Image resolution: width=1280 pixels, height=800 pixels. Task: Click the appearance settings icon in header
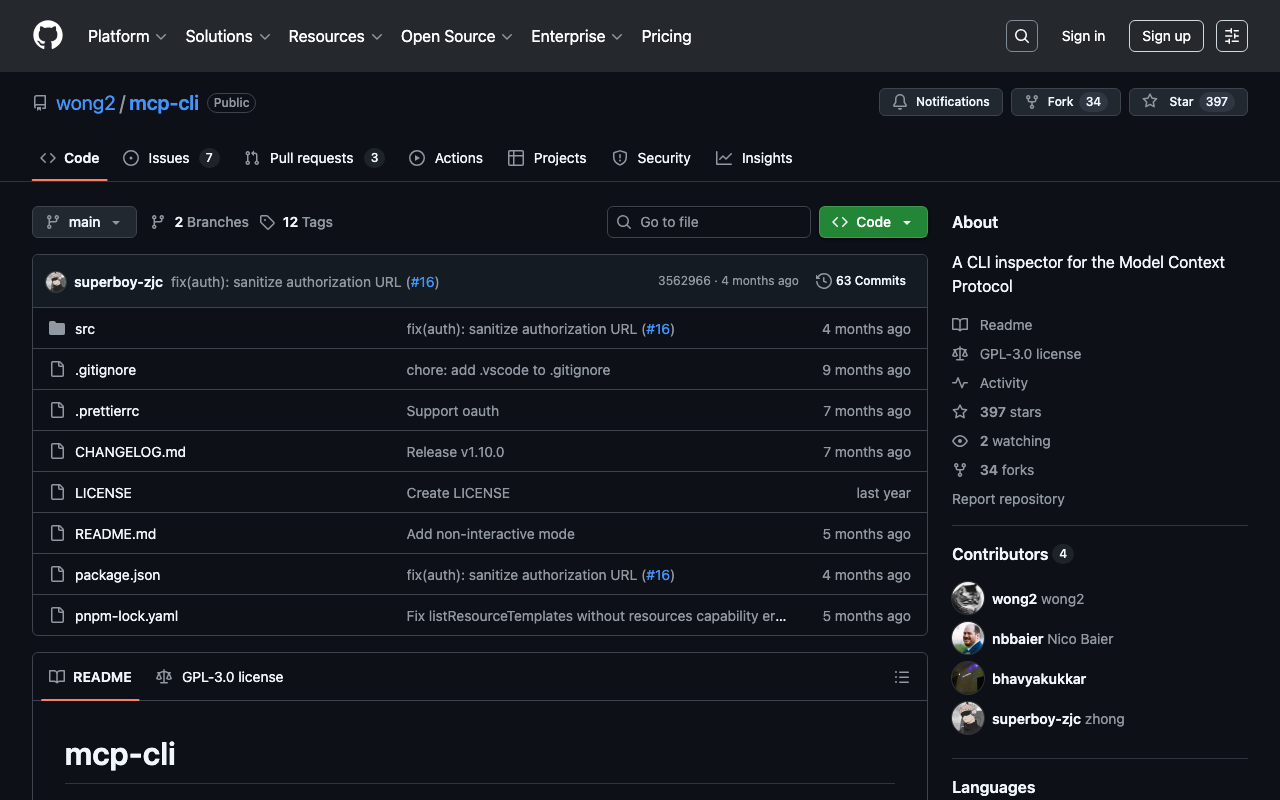1231,36
